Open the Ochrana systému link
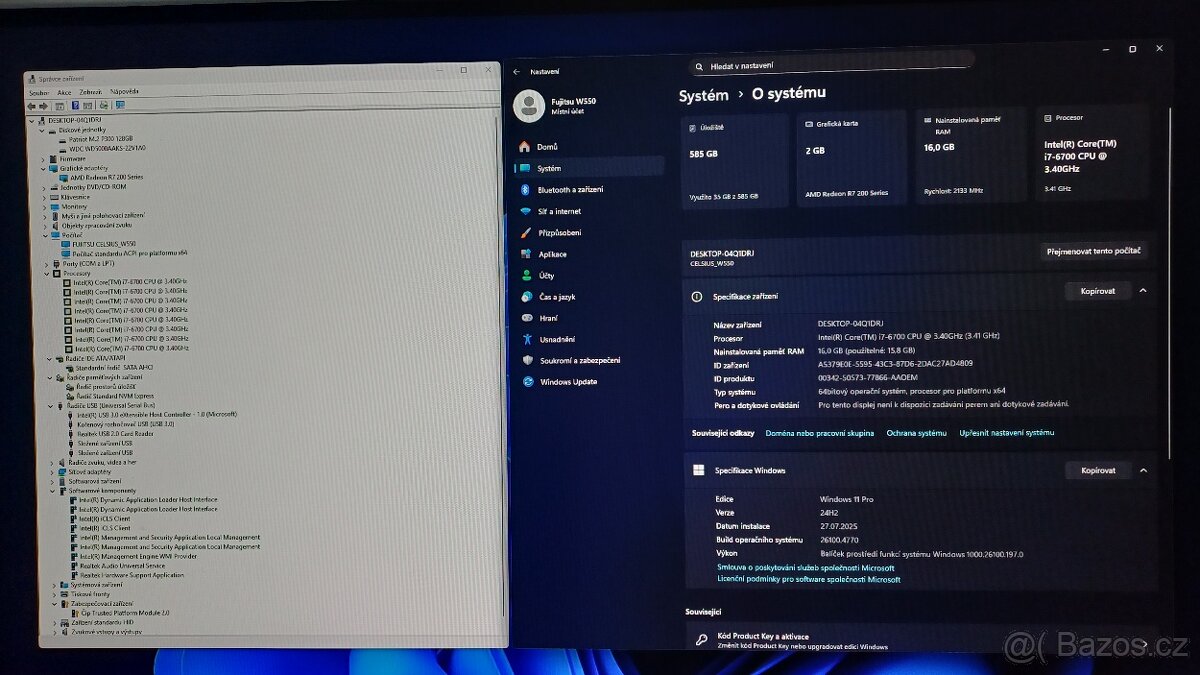1200x675 pixels. (916, 433)
